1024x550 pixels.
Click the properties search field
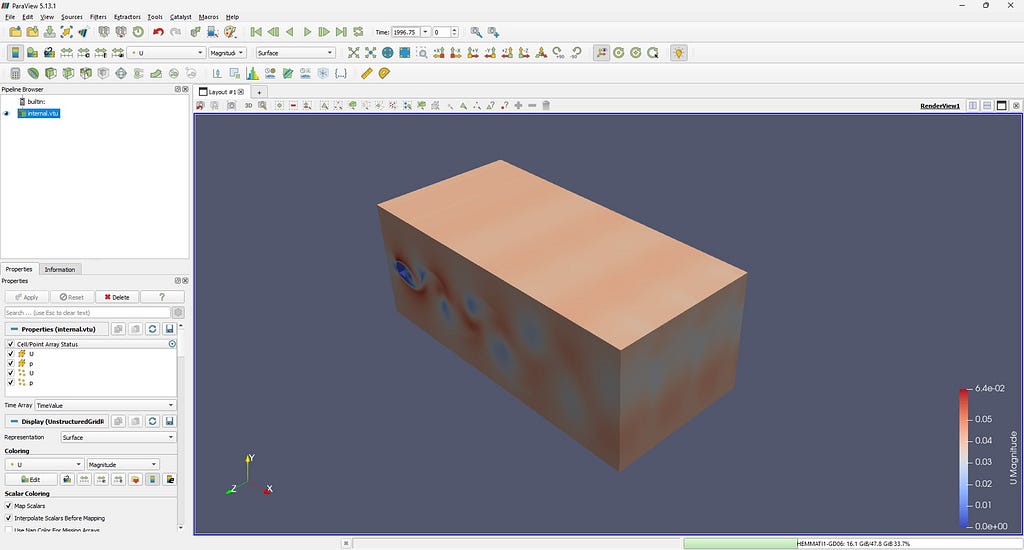click(x=87, y=313)
